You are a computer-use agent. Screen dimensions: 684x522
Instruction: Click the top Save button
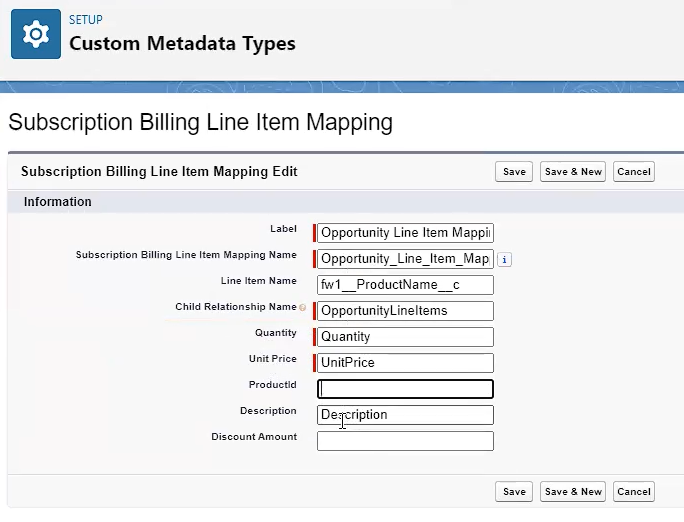click(514, 171)
